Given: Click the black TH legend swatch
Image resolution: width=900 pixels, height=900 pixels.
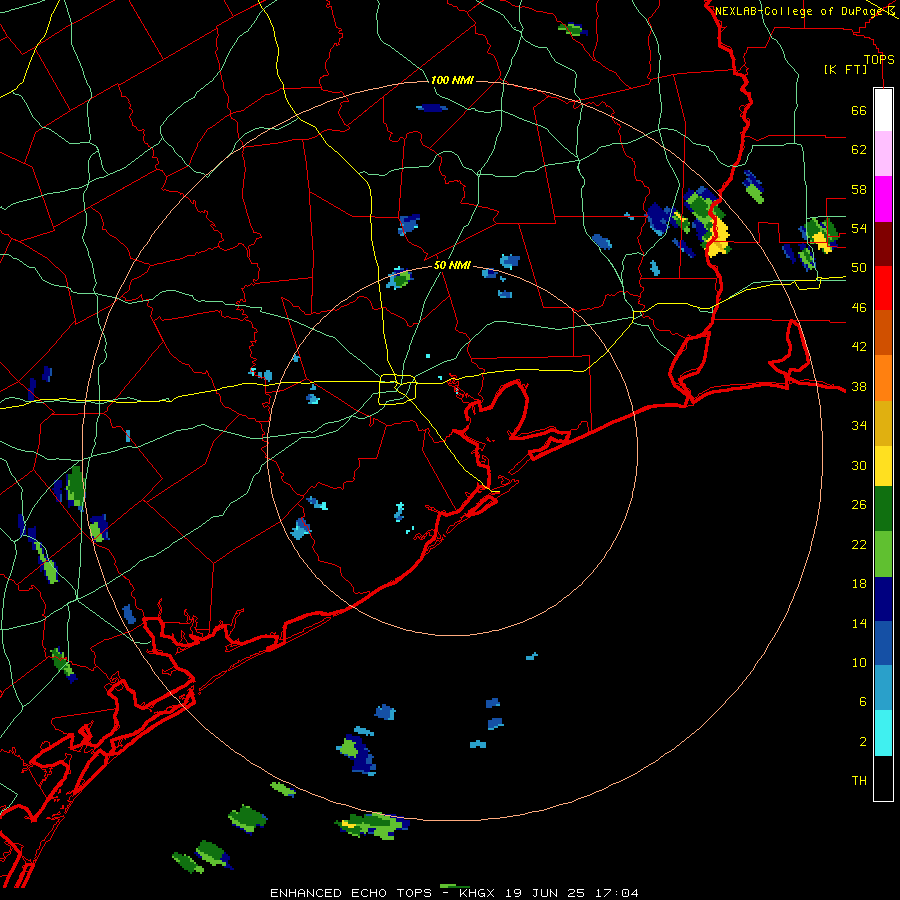Looking at the screenshot, I should point(883,778).
